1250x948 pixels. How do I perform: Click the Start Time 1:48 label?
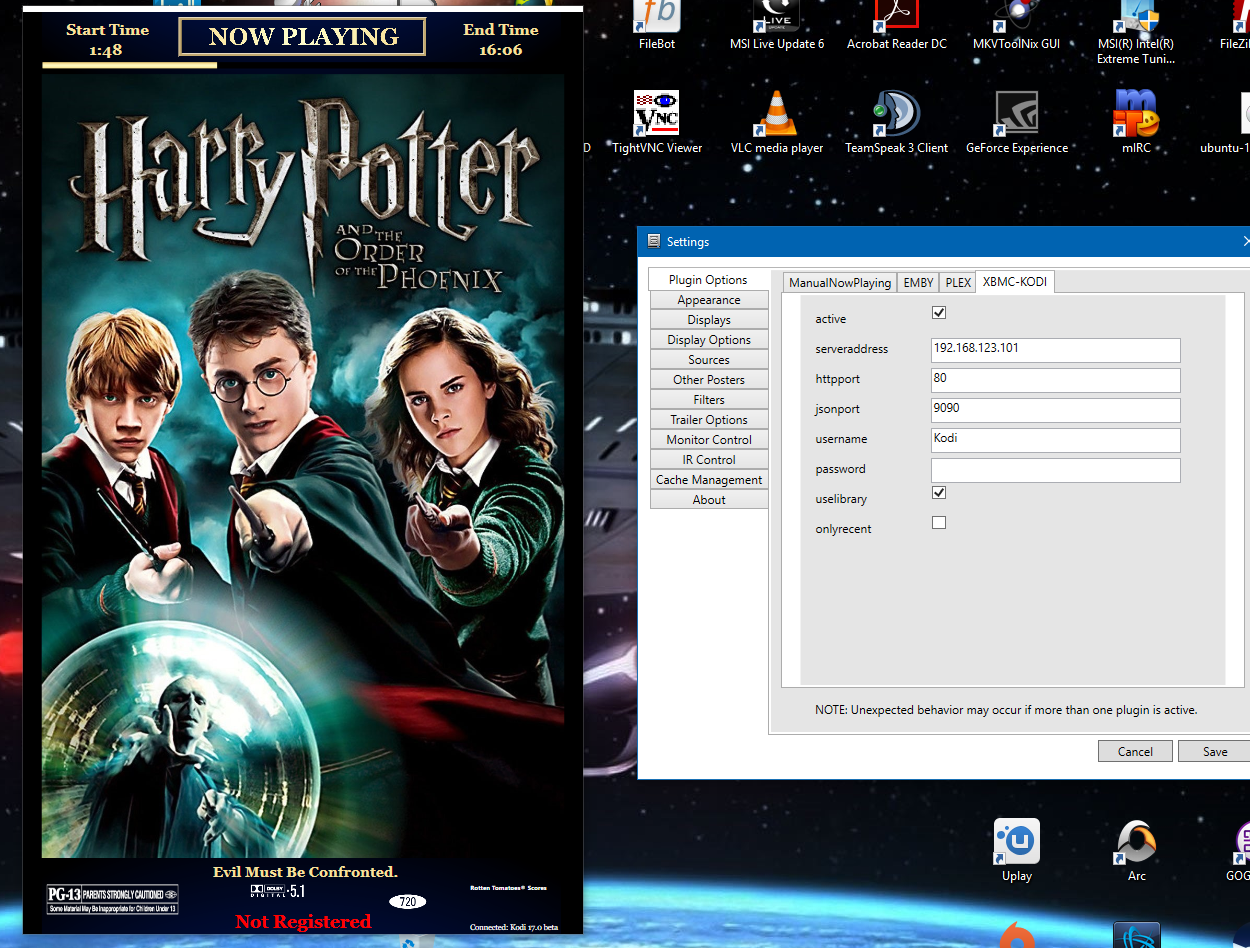click(107, 40)
